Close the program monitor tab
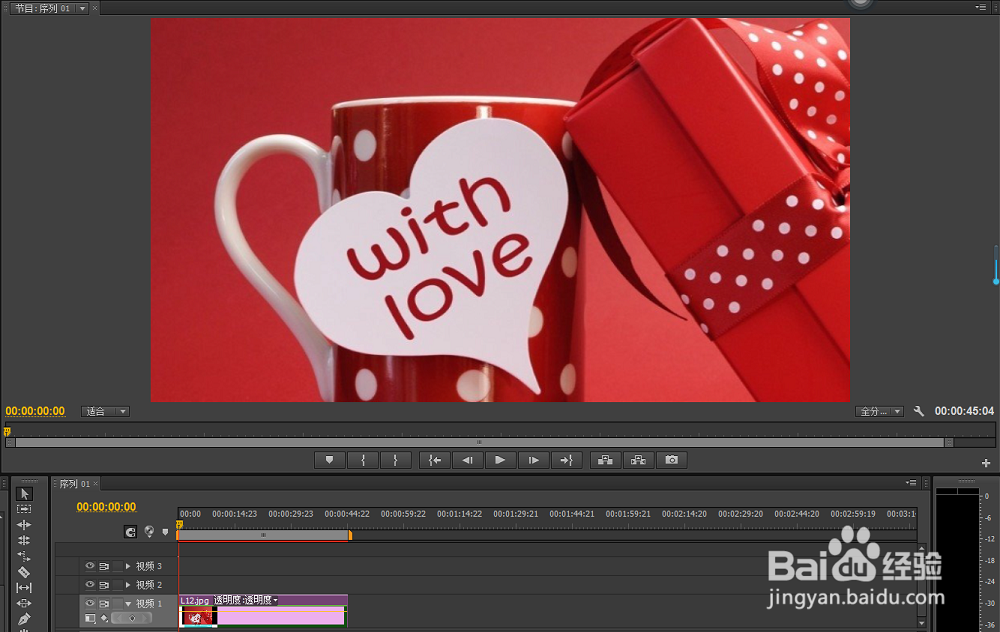 coord(95,8)
